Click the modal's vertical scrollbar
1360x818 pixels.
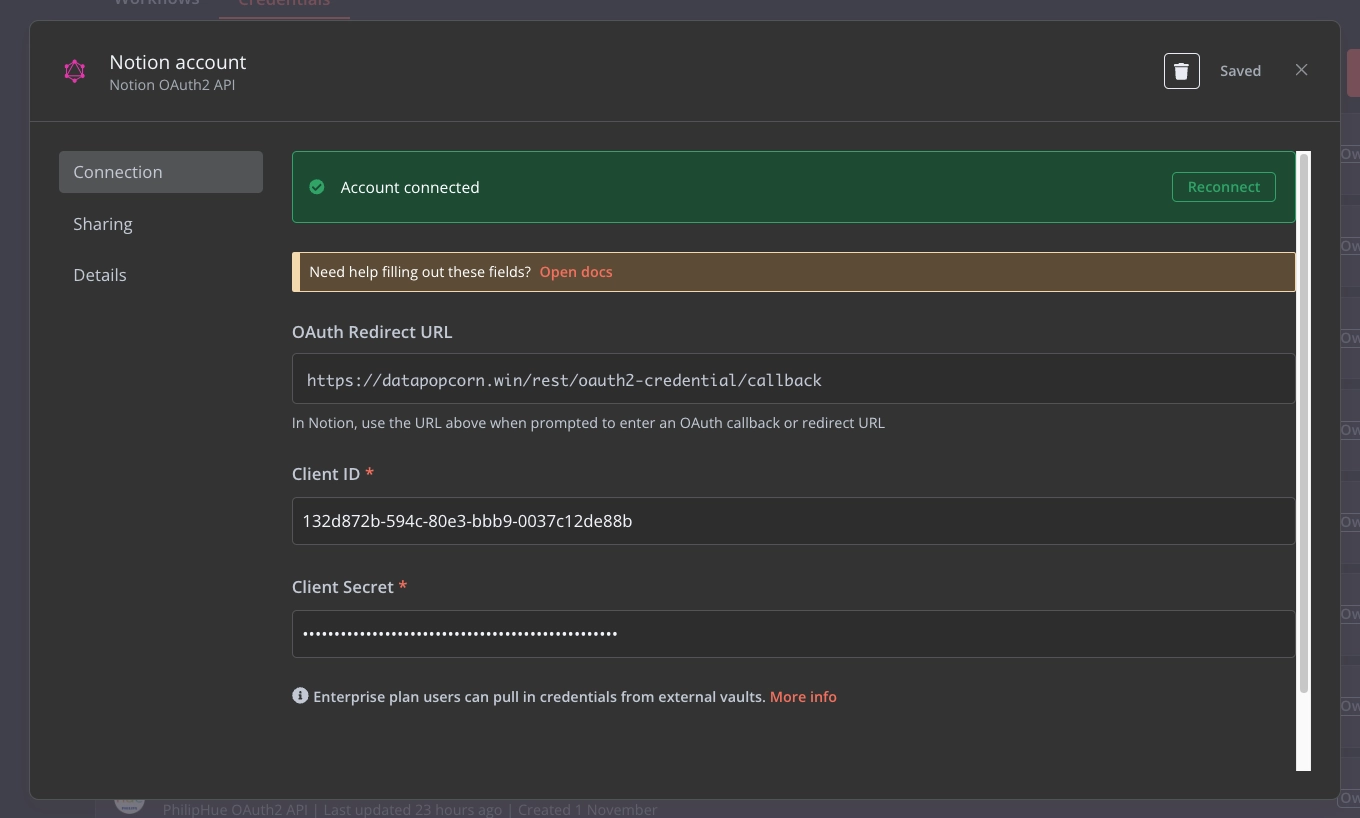pyautogui.click(x=1303, y=420)
